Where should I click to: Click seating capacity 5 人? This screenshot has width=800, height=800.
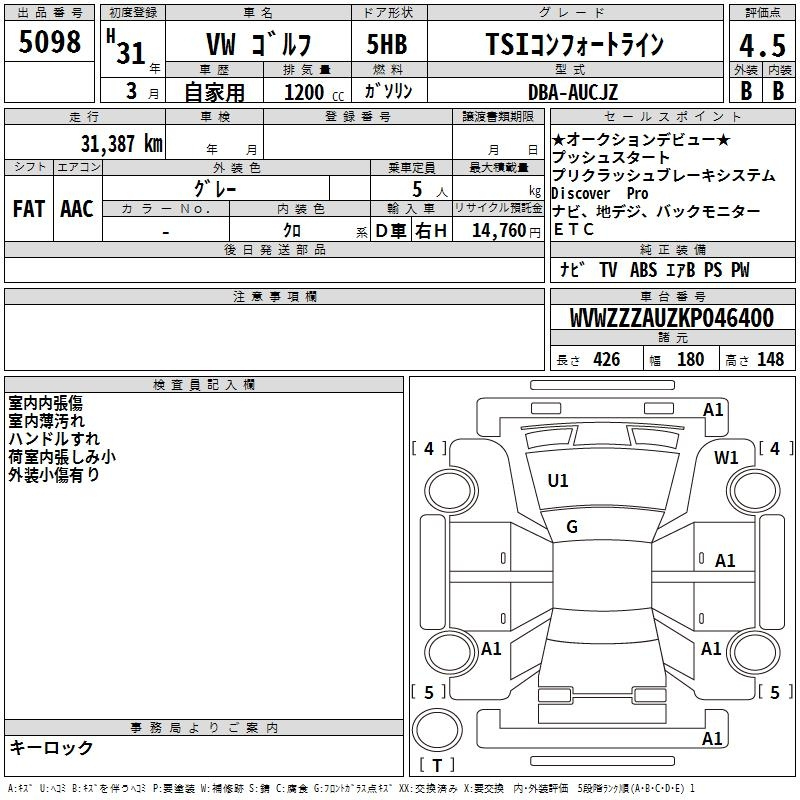(430, 189)
